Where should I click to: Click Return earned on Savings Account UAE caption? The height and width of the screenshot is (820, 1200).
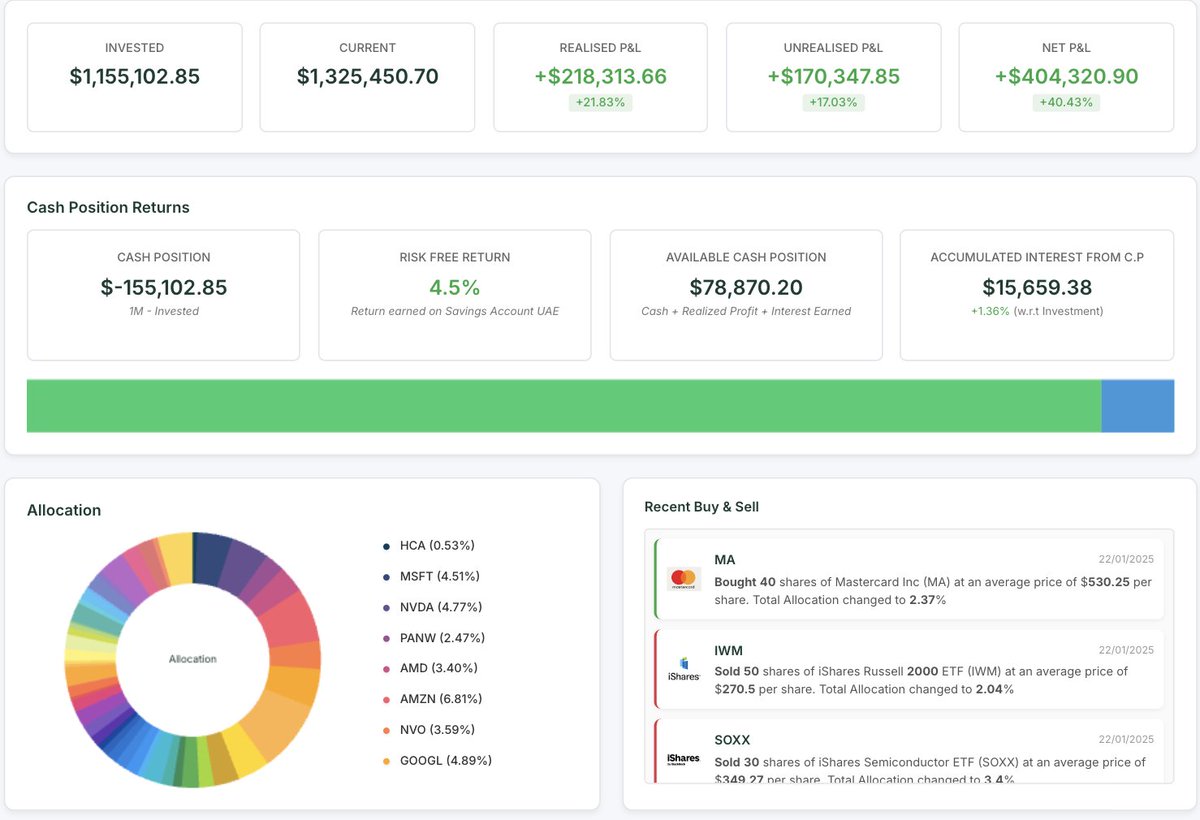455,311
